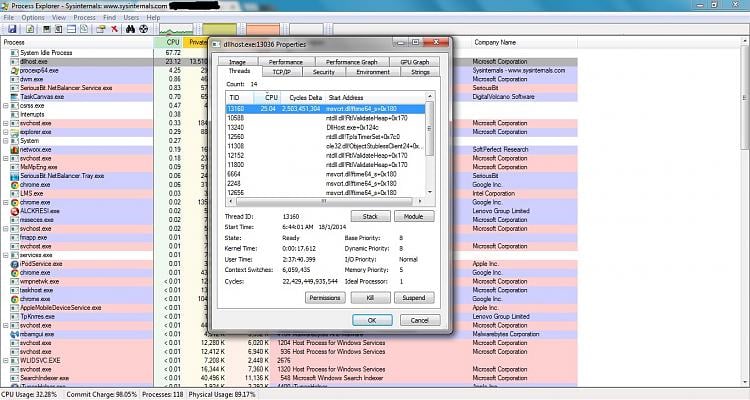Click the ALCKRESI.exe process icon
The width and height of the screenshot is (750, 400).
click(15, 211)
